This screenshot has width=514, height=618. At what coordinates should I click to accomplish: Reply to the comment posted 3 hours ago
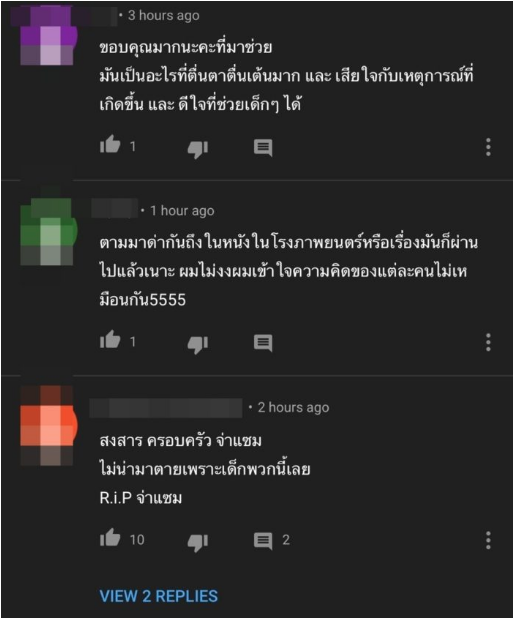coord(263,148)
